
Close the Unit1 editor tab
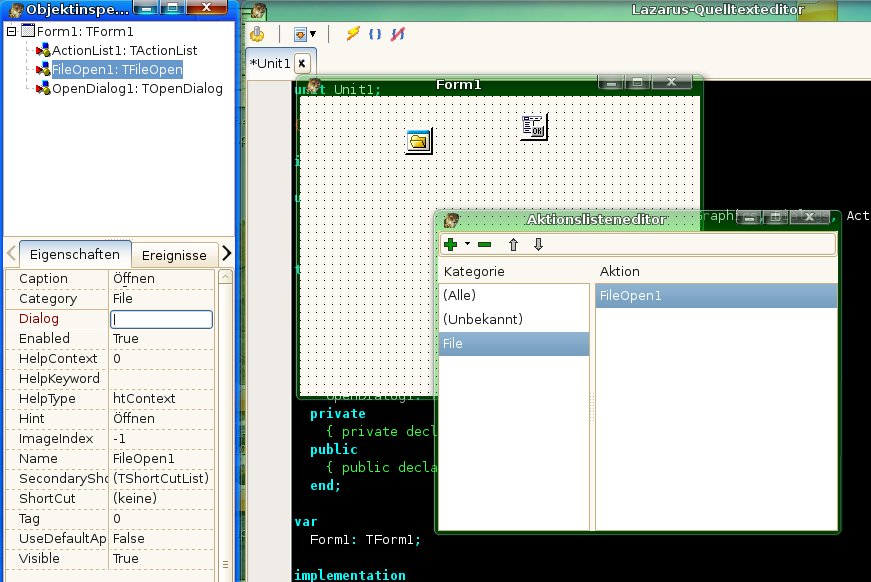(302, 63)
